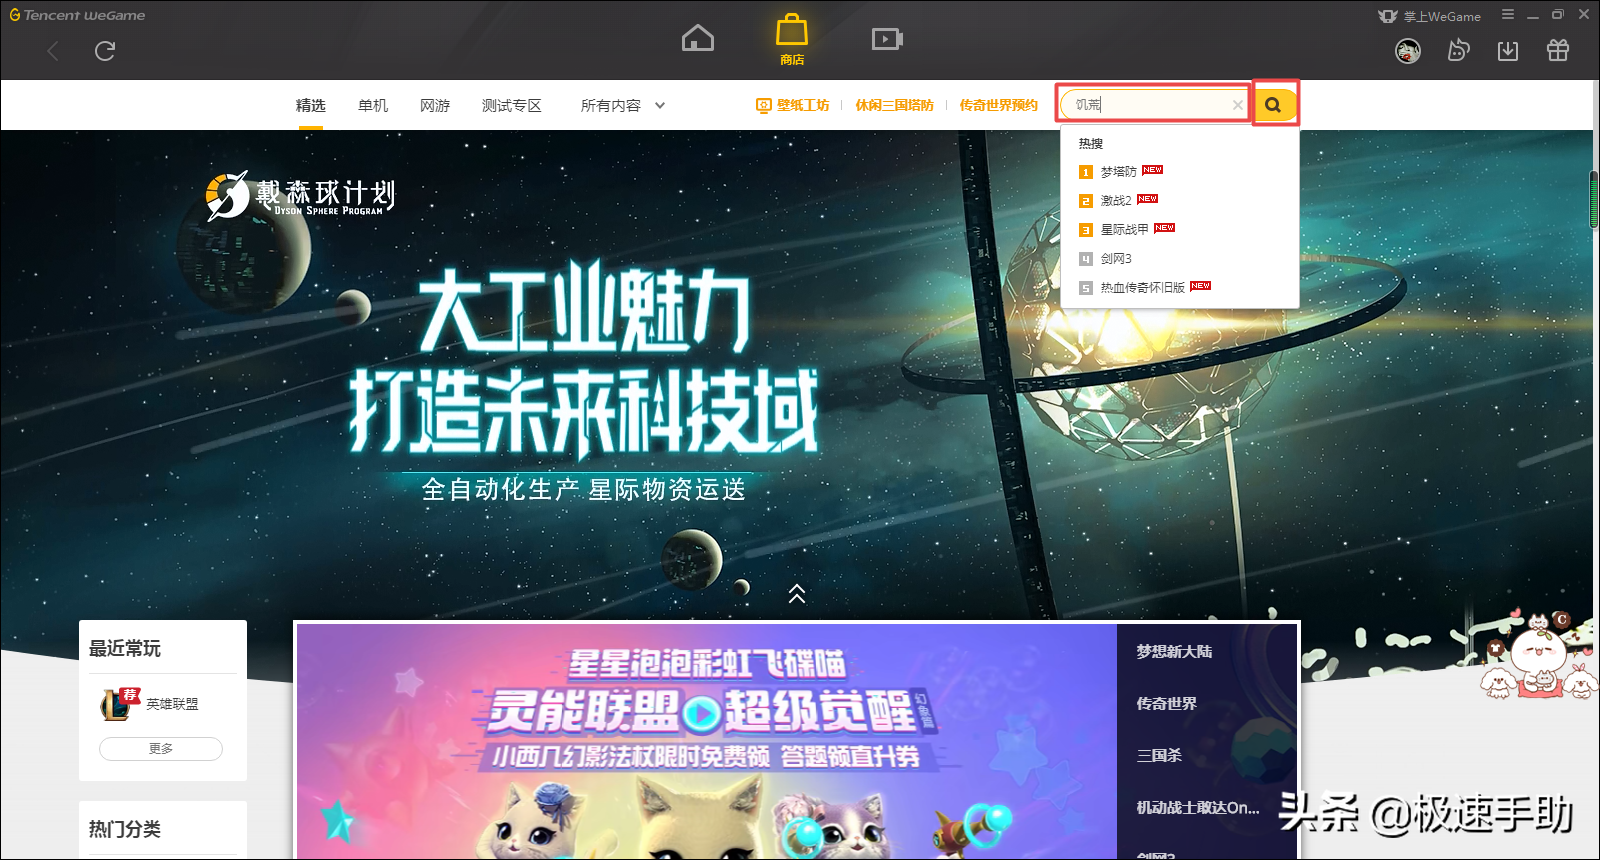Select 星际战甲 from hot searches
Screen dimensions: 1600x860
pyautogui.click(x=1124, y=230)
